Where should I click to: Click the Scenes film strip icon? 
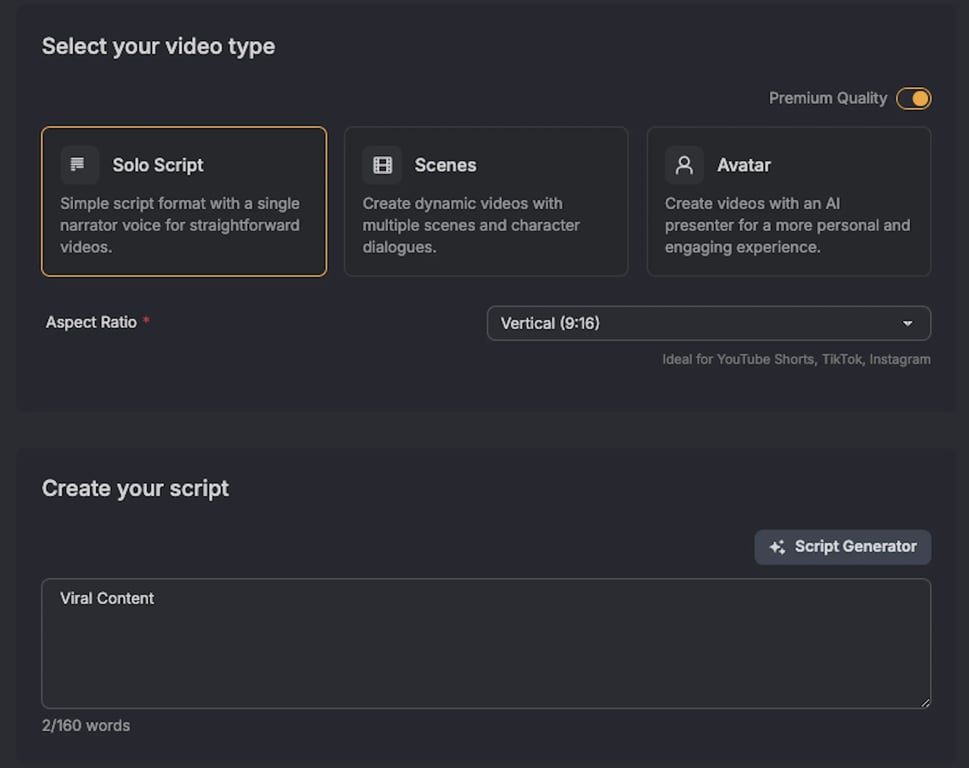coord(382,165)
